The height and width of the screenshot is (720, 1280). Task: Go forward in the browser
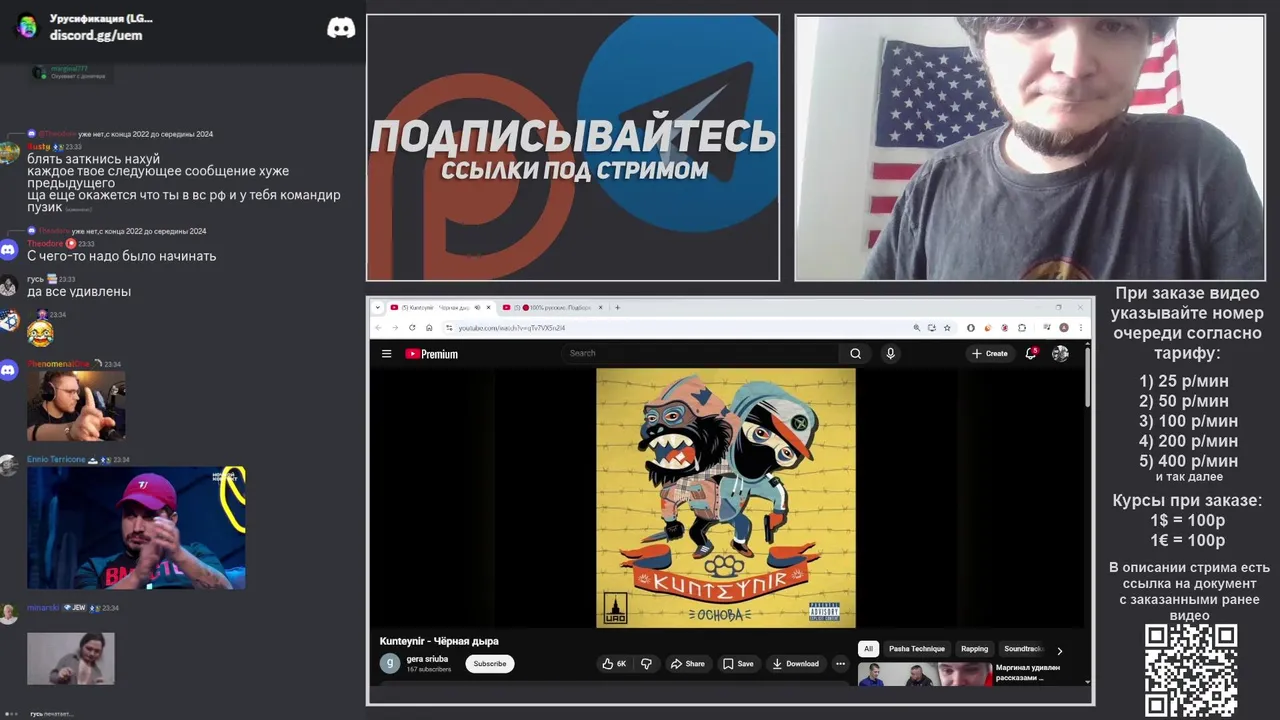395,327
